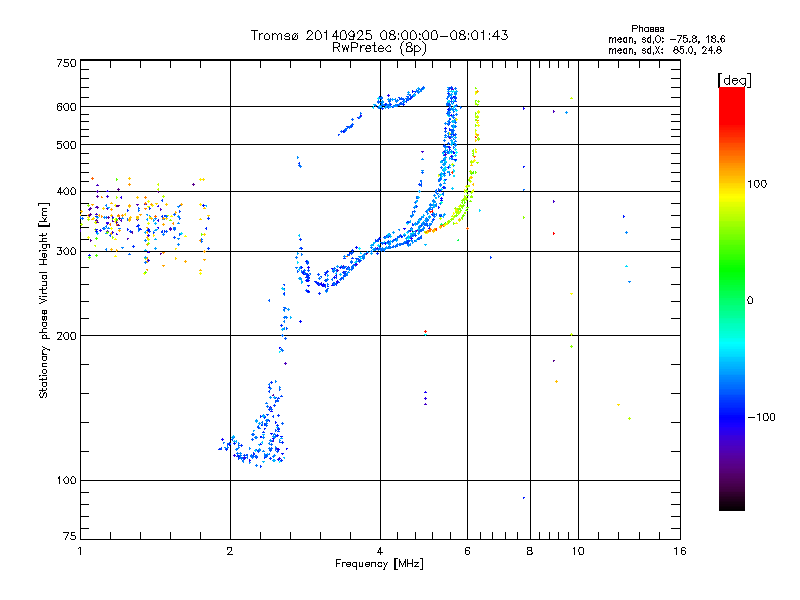This screenshot has width=800, height=600.
Task: Click the blue second-hop trace above 600 km
Action: (x=398, y=98)
